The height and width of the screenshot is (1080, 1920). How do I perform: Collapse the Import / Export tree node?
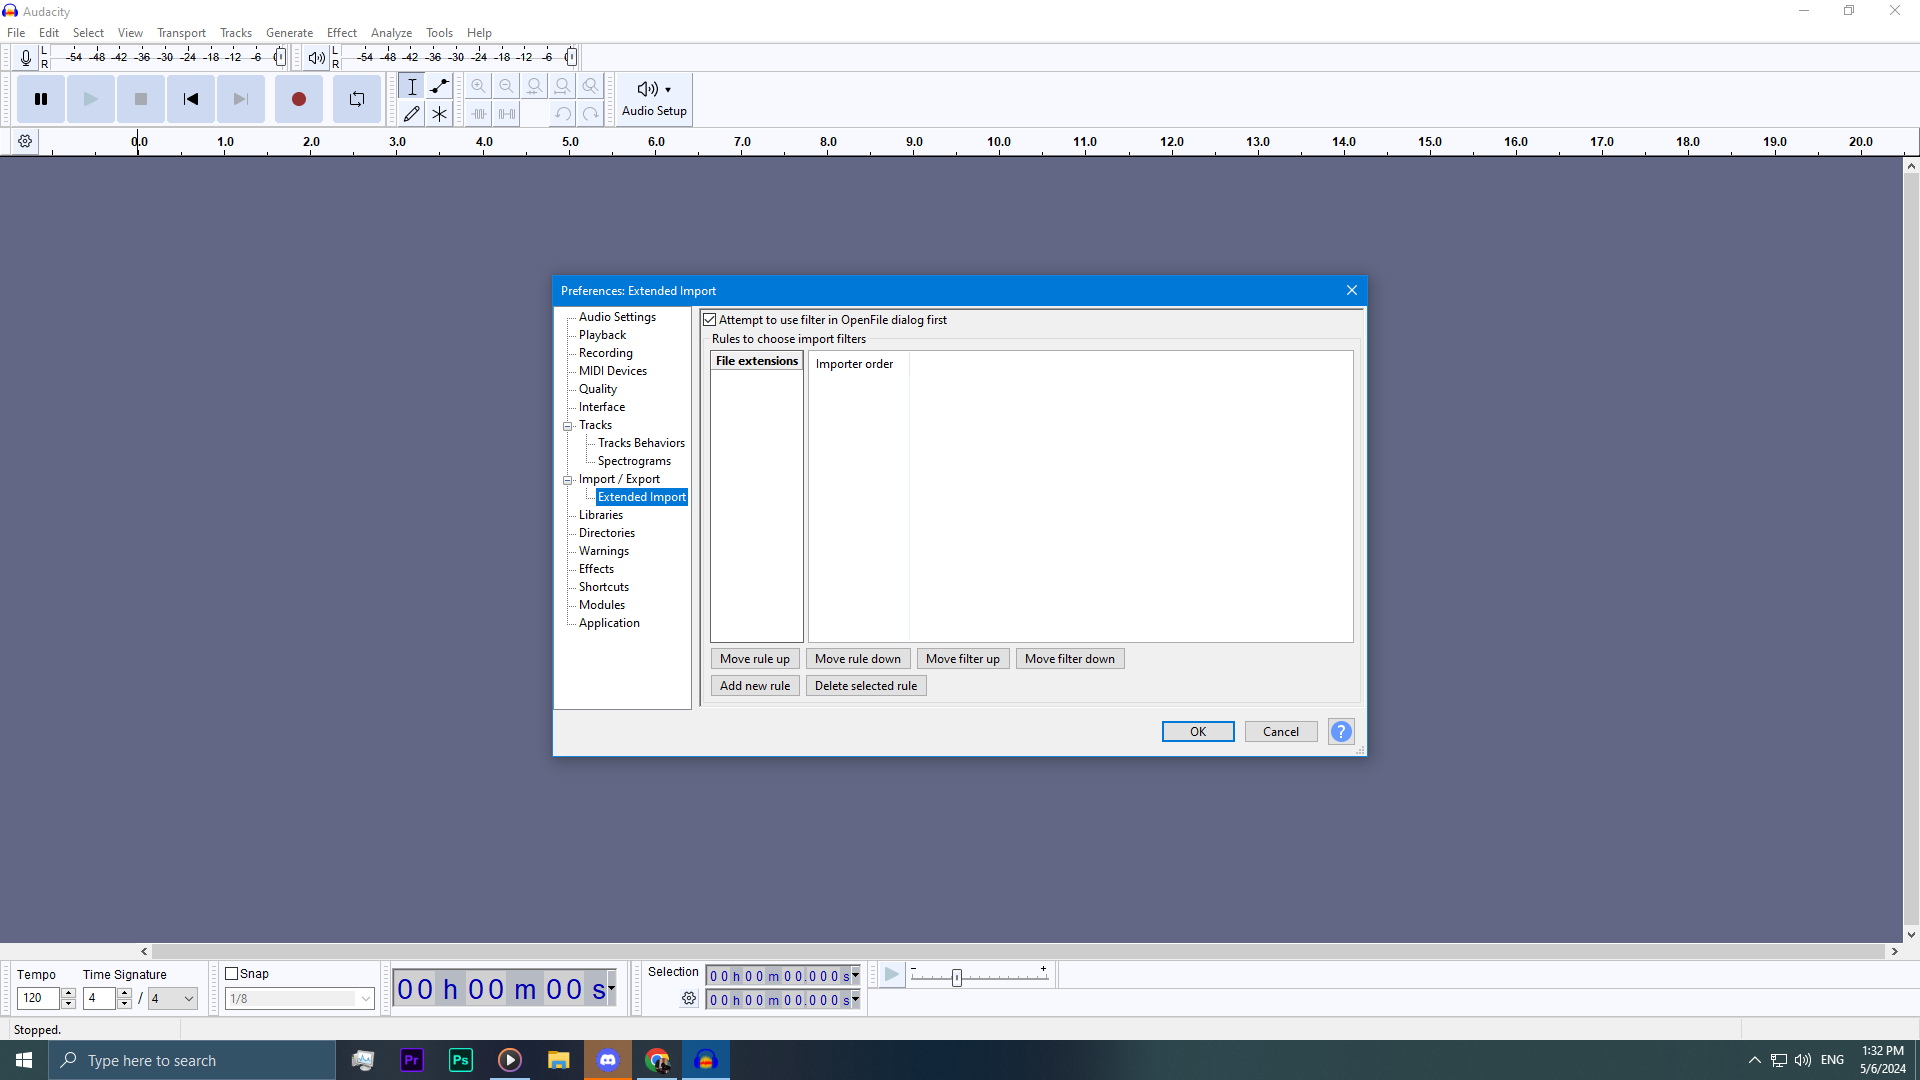[568, 480]
